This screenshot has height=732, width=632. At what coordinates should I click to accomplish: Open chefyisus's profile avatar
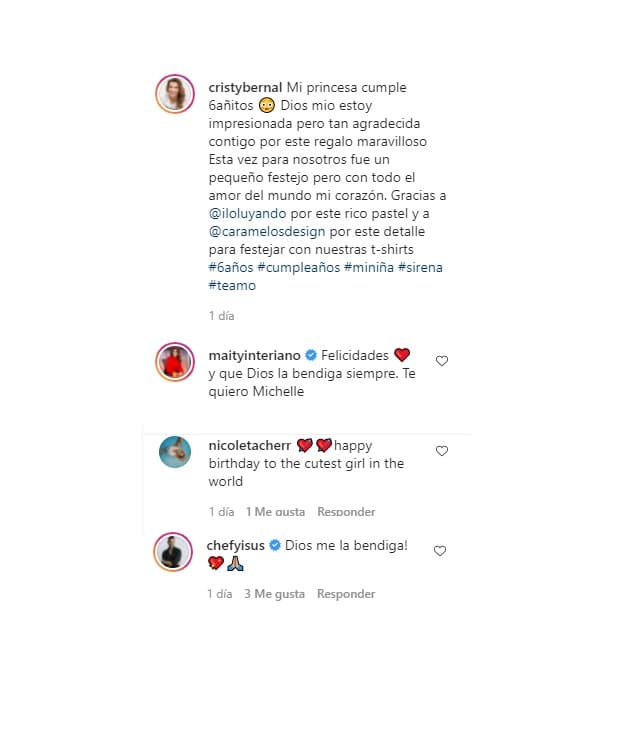pyautogui.click(x=173, y=552)
